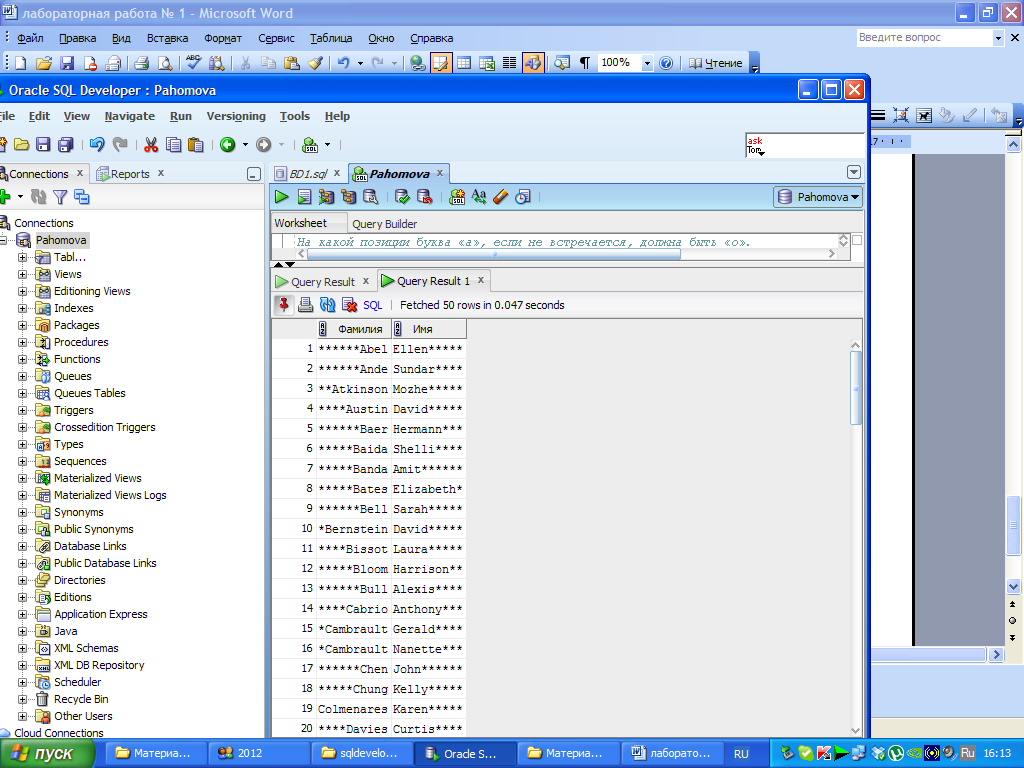Screen dimensions: 1024x768
Task: Open Word's Таблица menu
Action: point(331,38)
